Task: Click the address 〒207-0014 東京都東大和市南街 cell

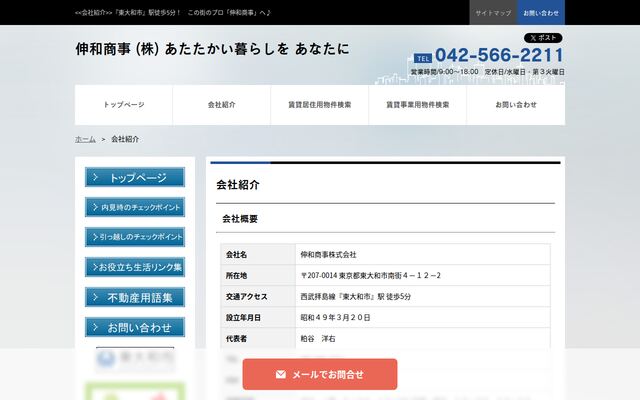Action: 423,276
